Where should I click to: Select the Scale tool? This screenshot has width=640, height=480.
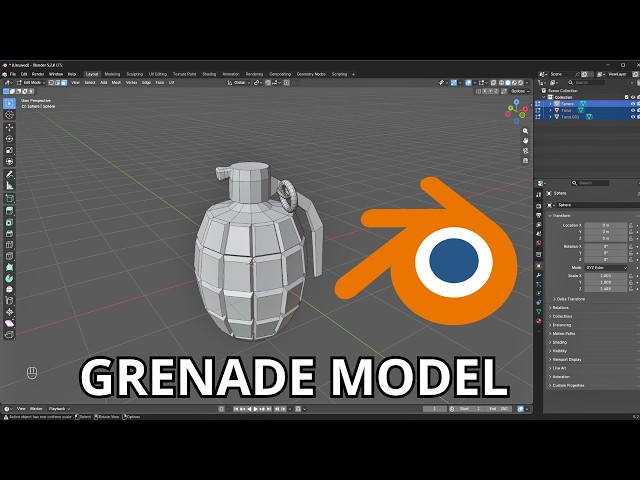tap(9, 150)
